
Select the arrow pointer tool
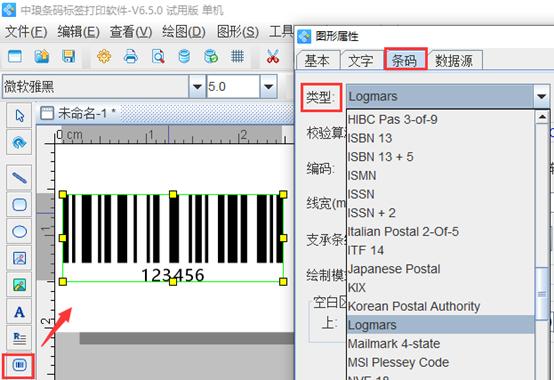tap(19, 115)
